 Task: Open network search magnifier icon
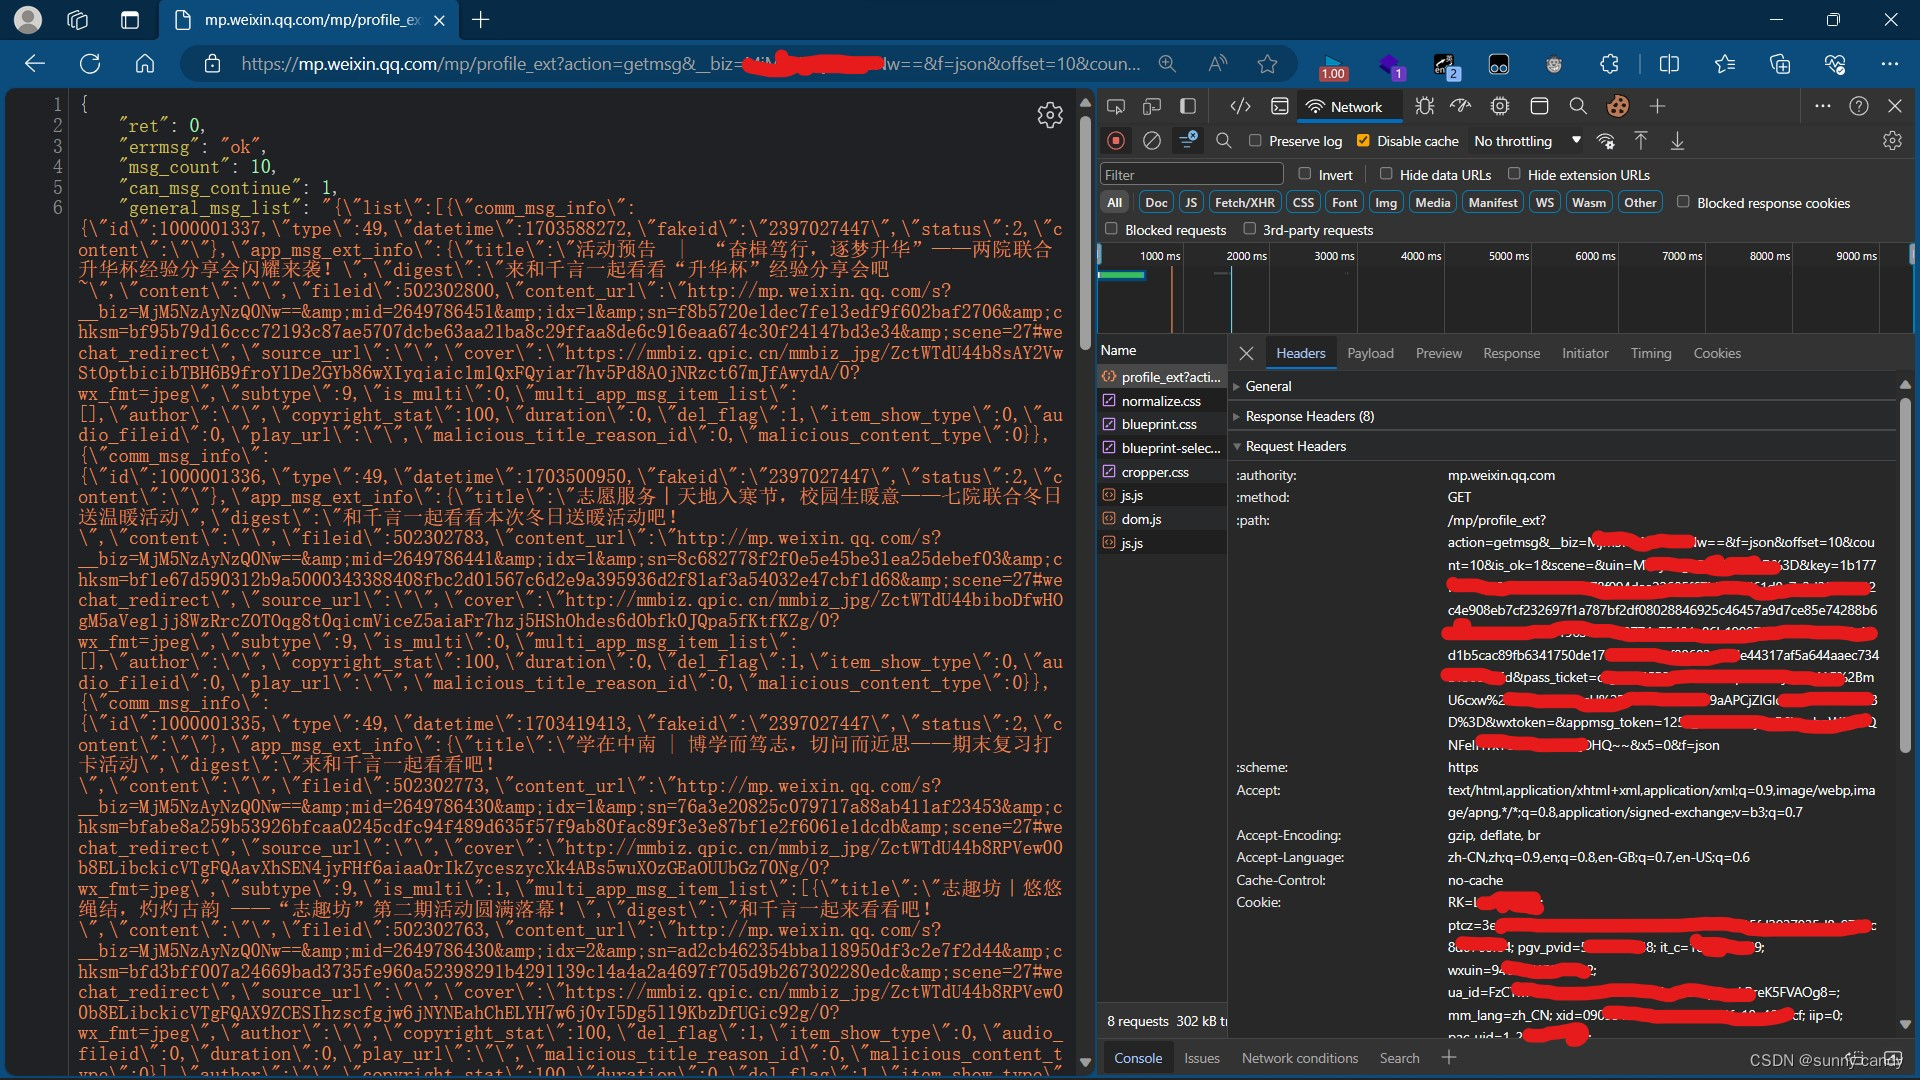click(x=1223, y=141)
